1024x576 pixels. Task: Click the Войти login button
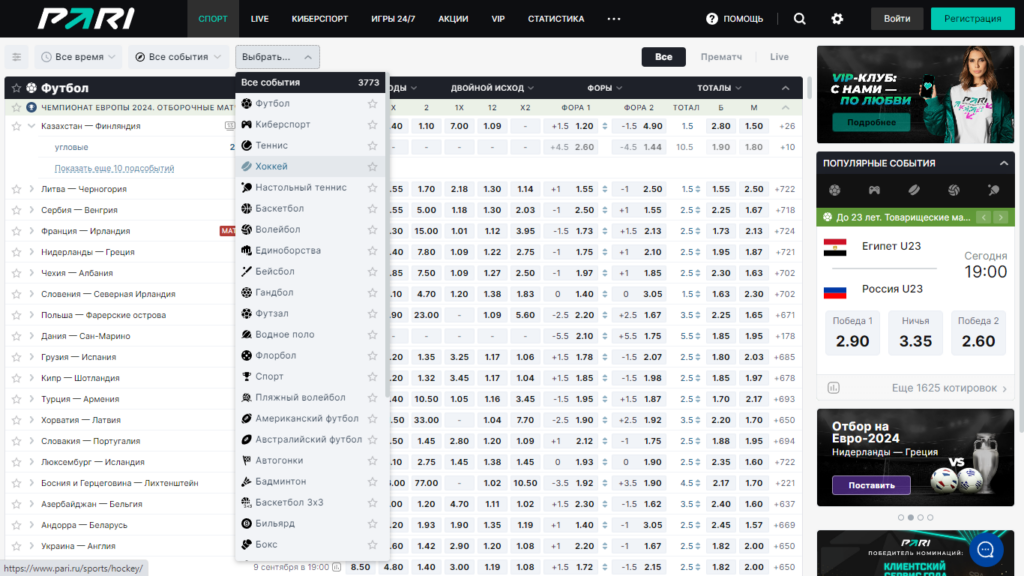897,19
